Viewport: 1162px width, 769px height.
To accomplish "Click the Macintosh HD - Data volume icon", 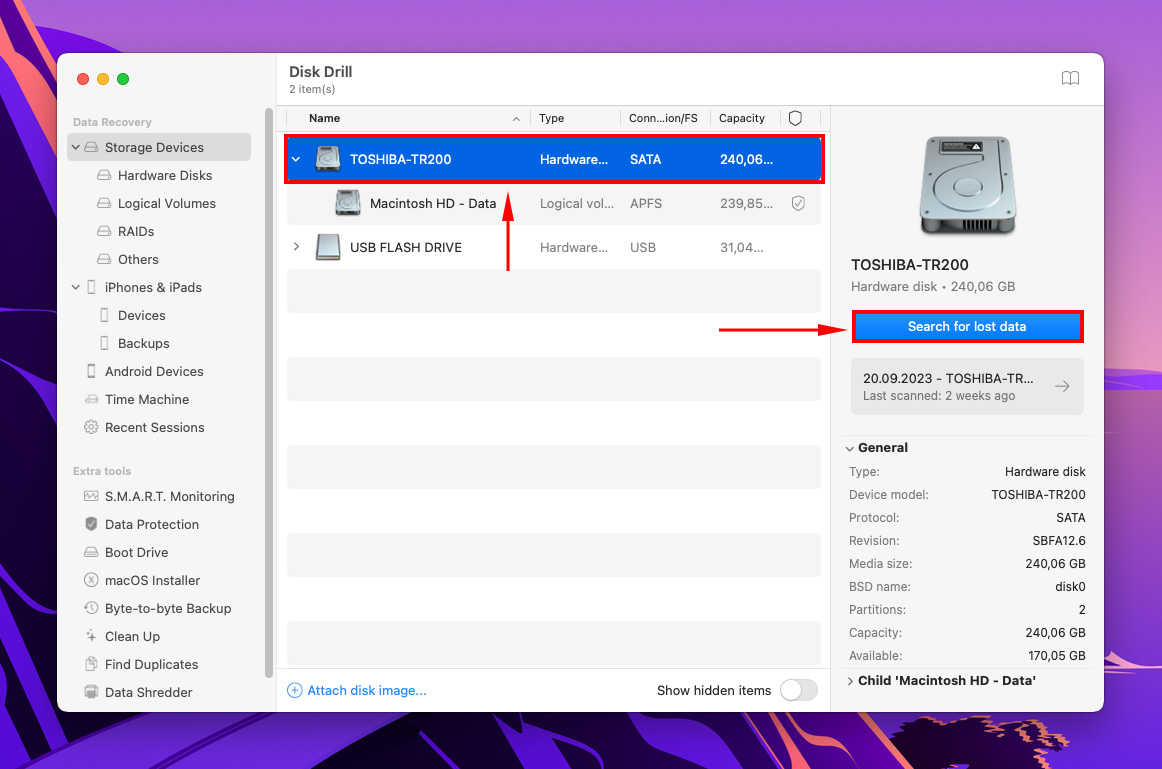I will 348,203.
